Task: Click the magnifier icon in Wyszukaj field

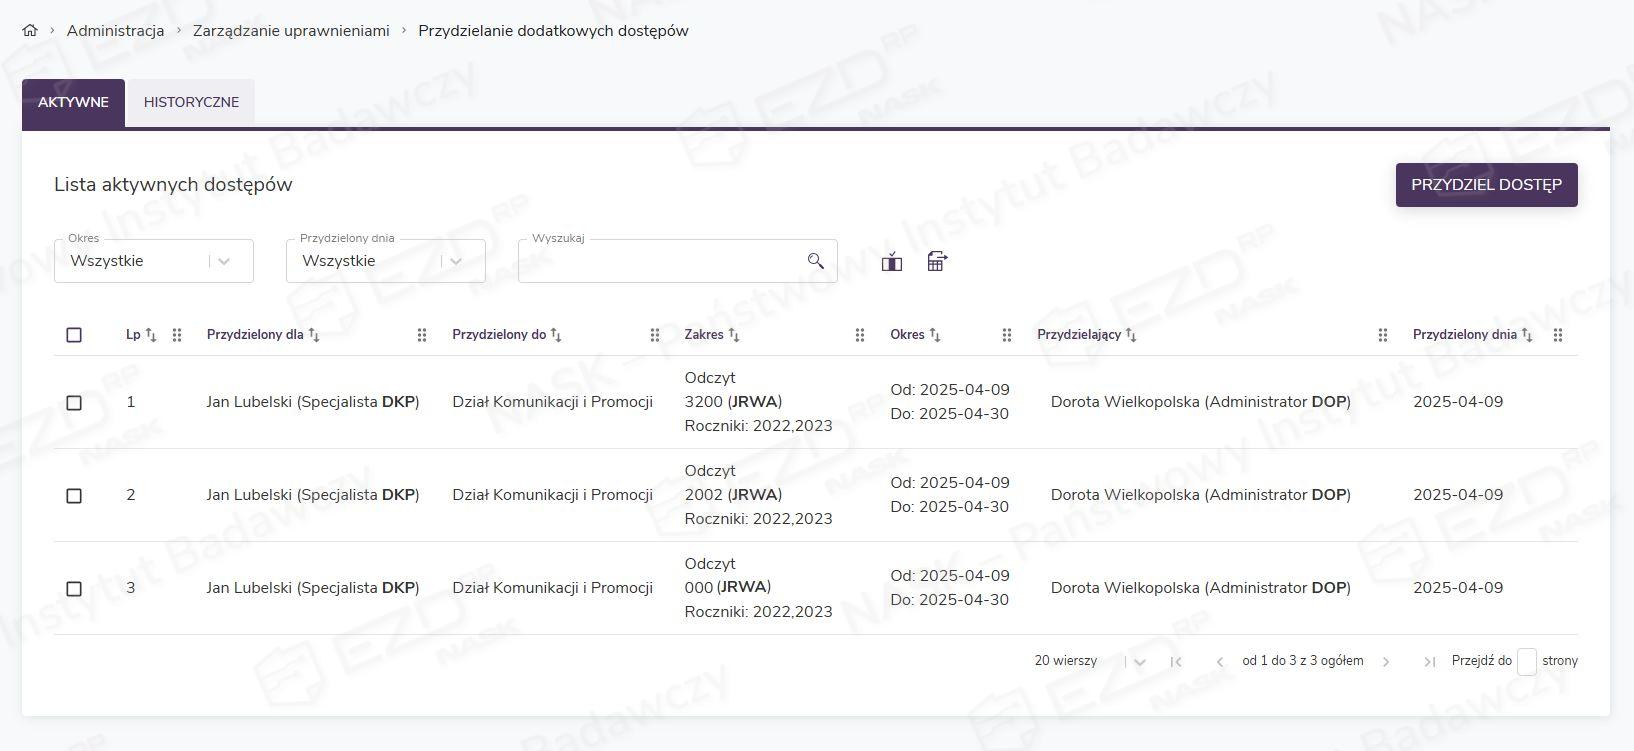Action: pyautogui.click(x=815, y=261)
